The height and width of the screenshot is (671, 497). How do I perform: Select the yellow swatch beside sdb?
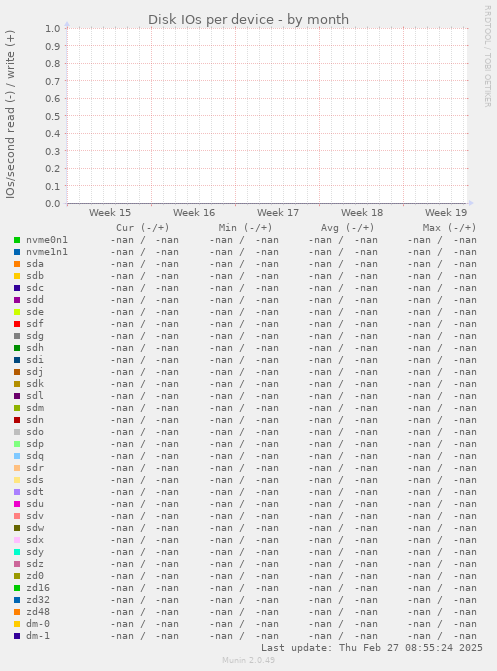click(17, 276)
